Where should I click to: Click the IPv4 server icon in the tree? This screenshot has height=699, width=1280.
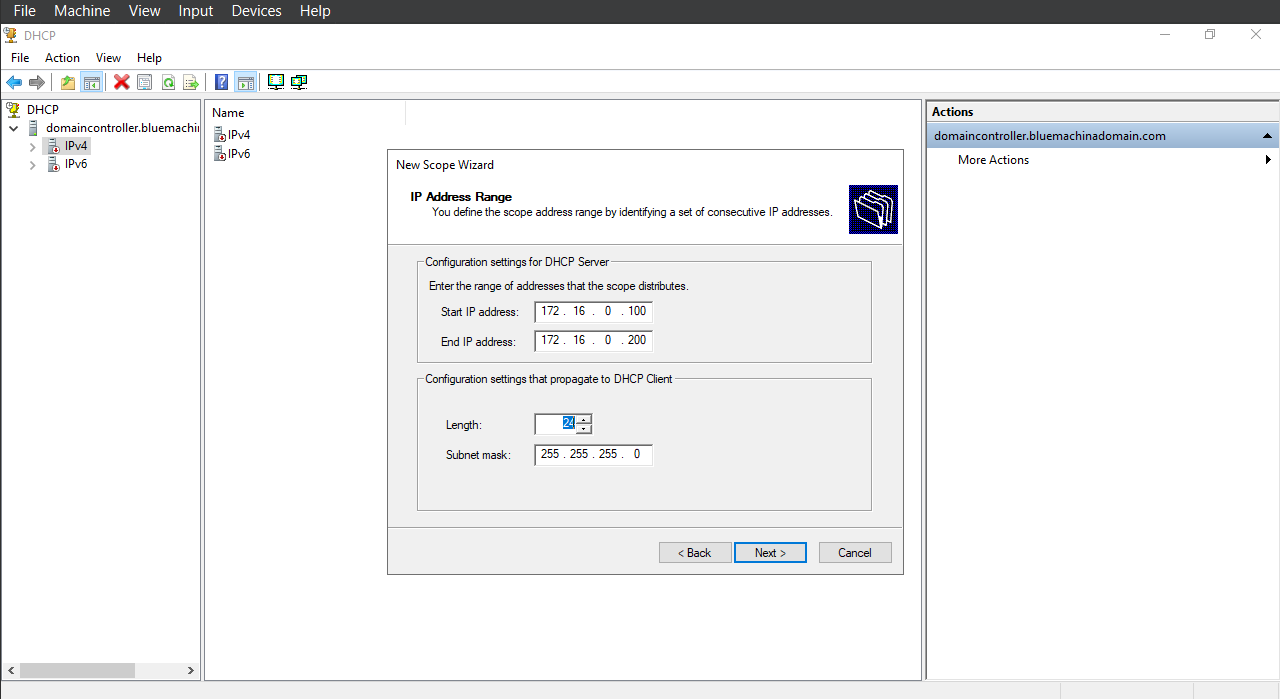point(53,146)
